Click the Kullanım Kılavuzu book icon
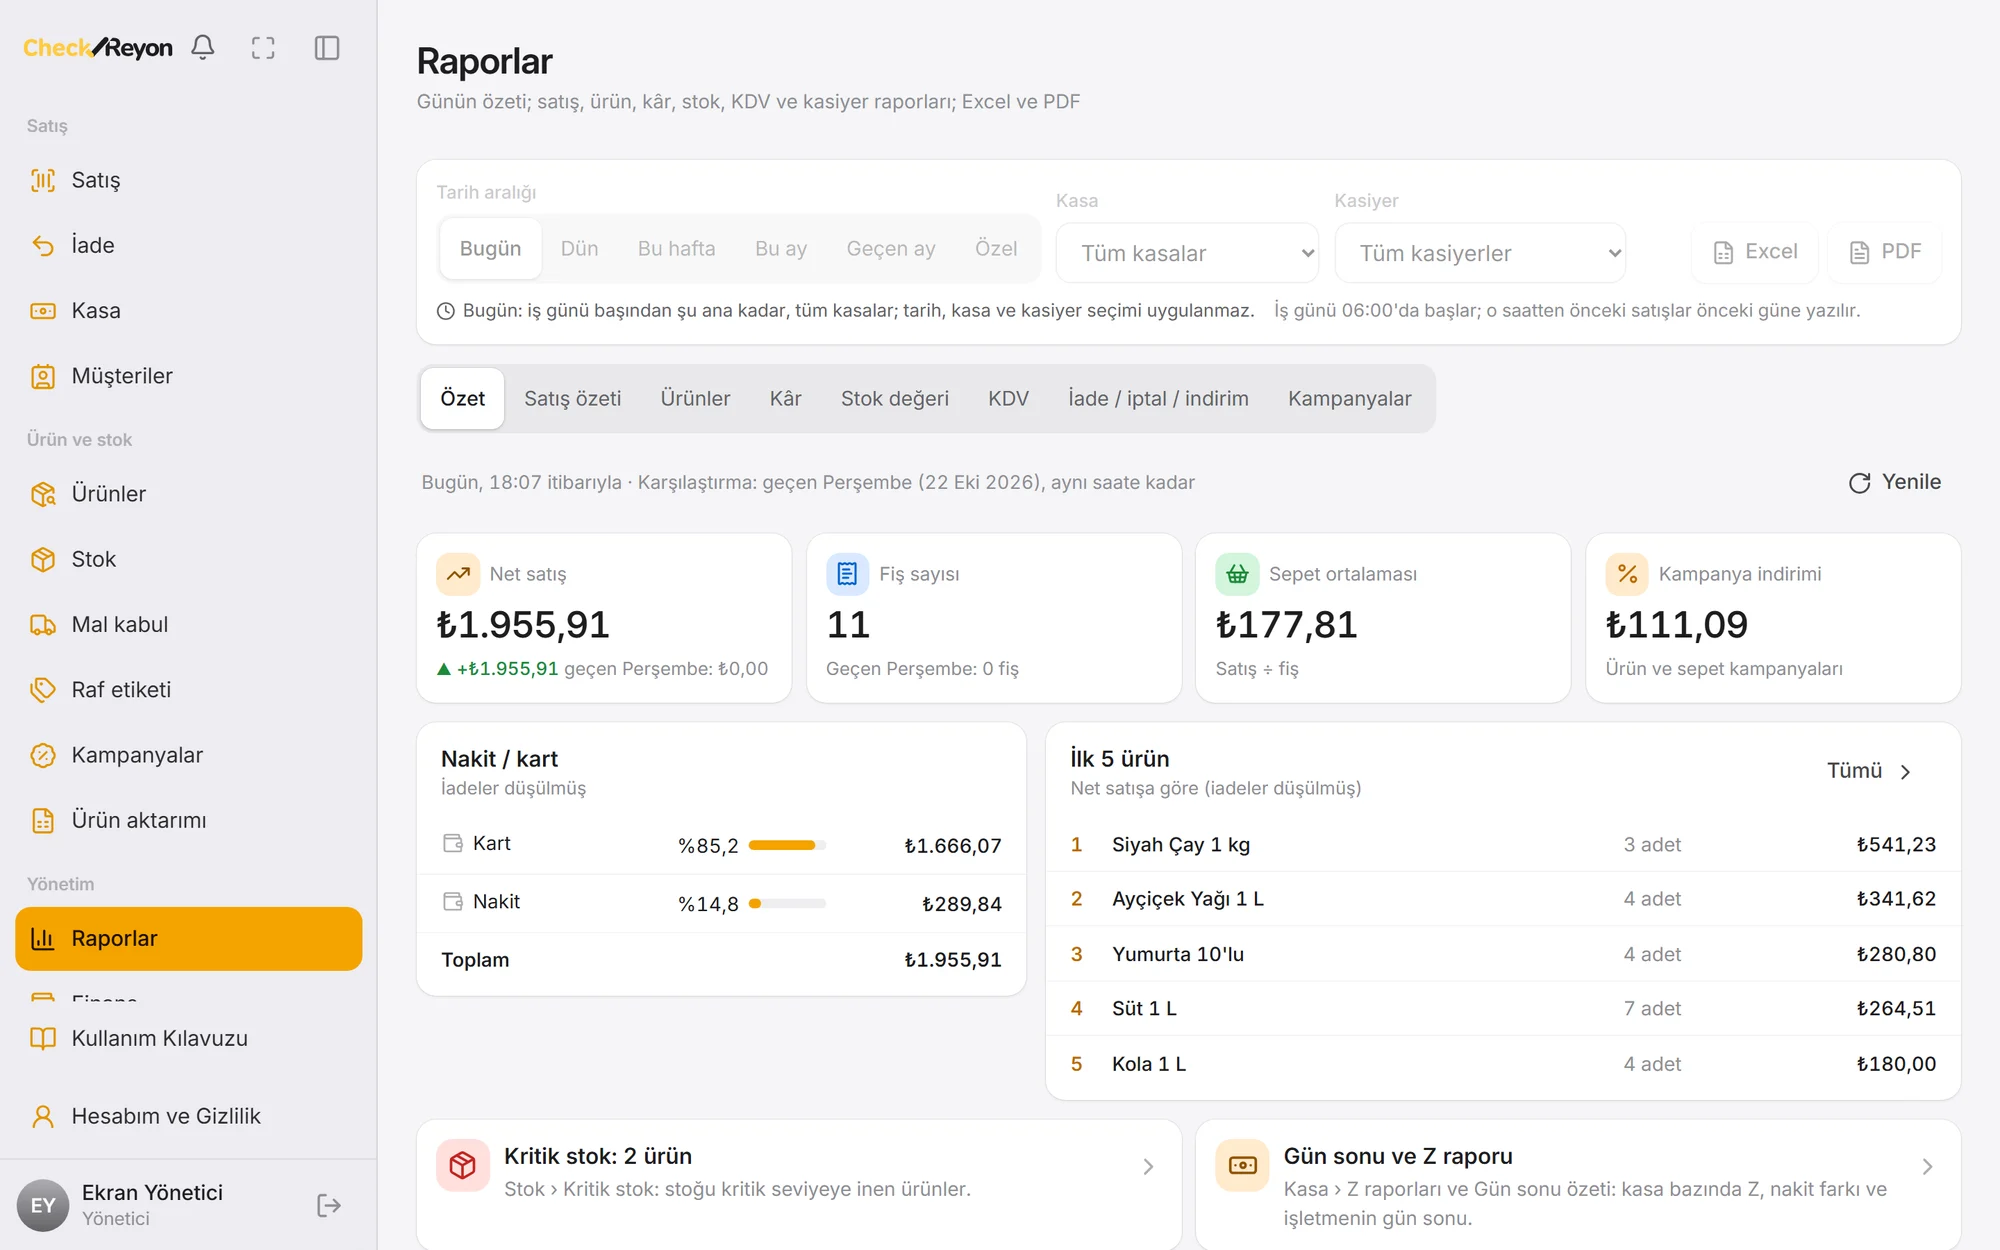The image size is (2000, 1250). [43, 1038]
